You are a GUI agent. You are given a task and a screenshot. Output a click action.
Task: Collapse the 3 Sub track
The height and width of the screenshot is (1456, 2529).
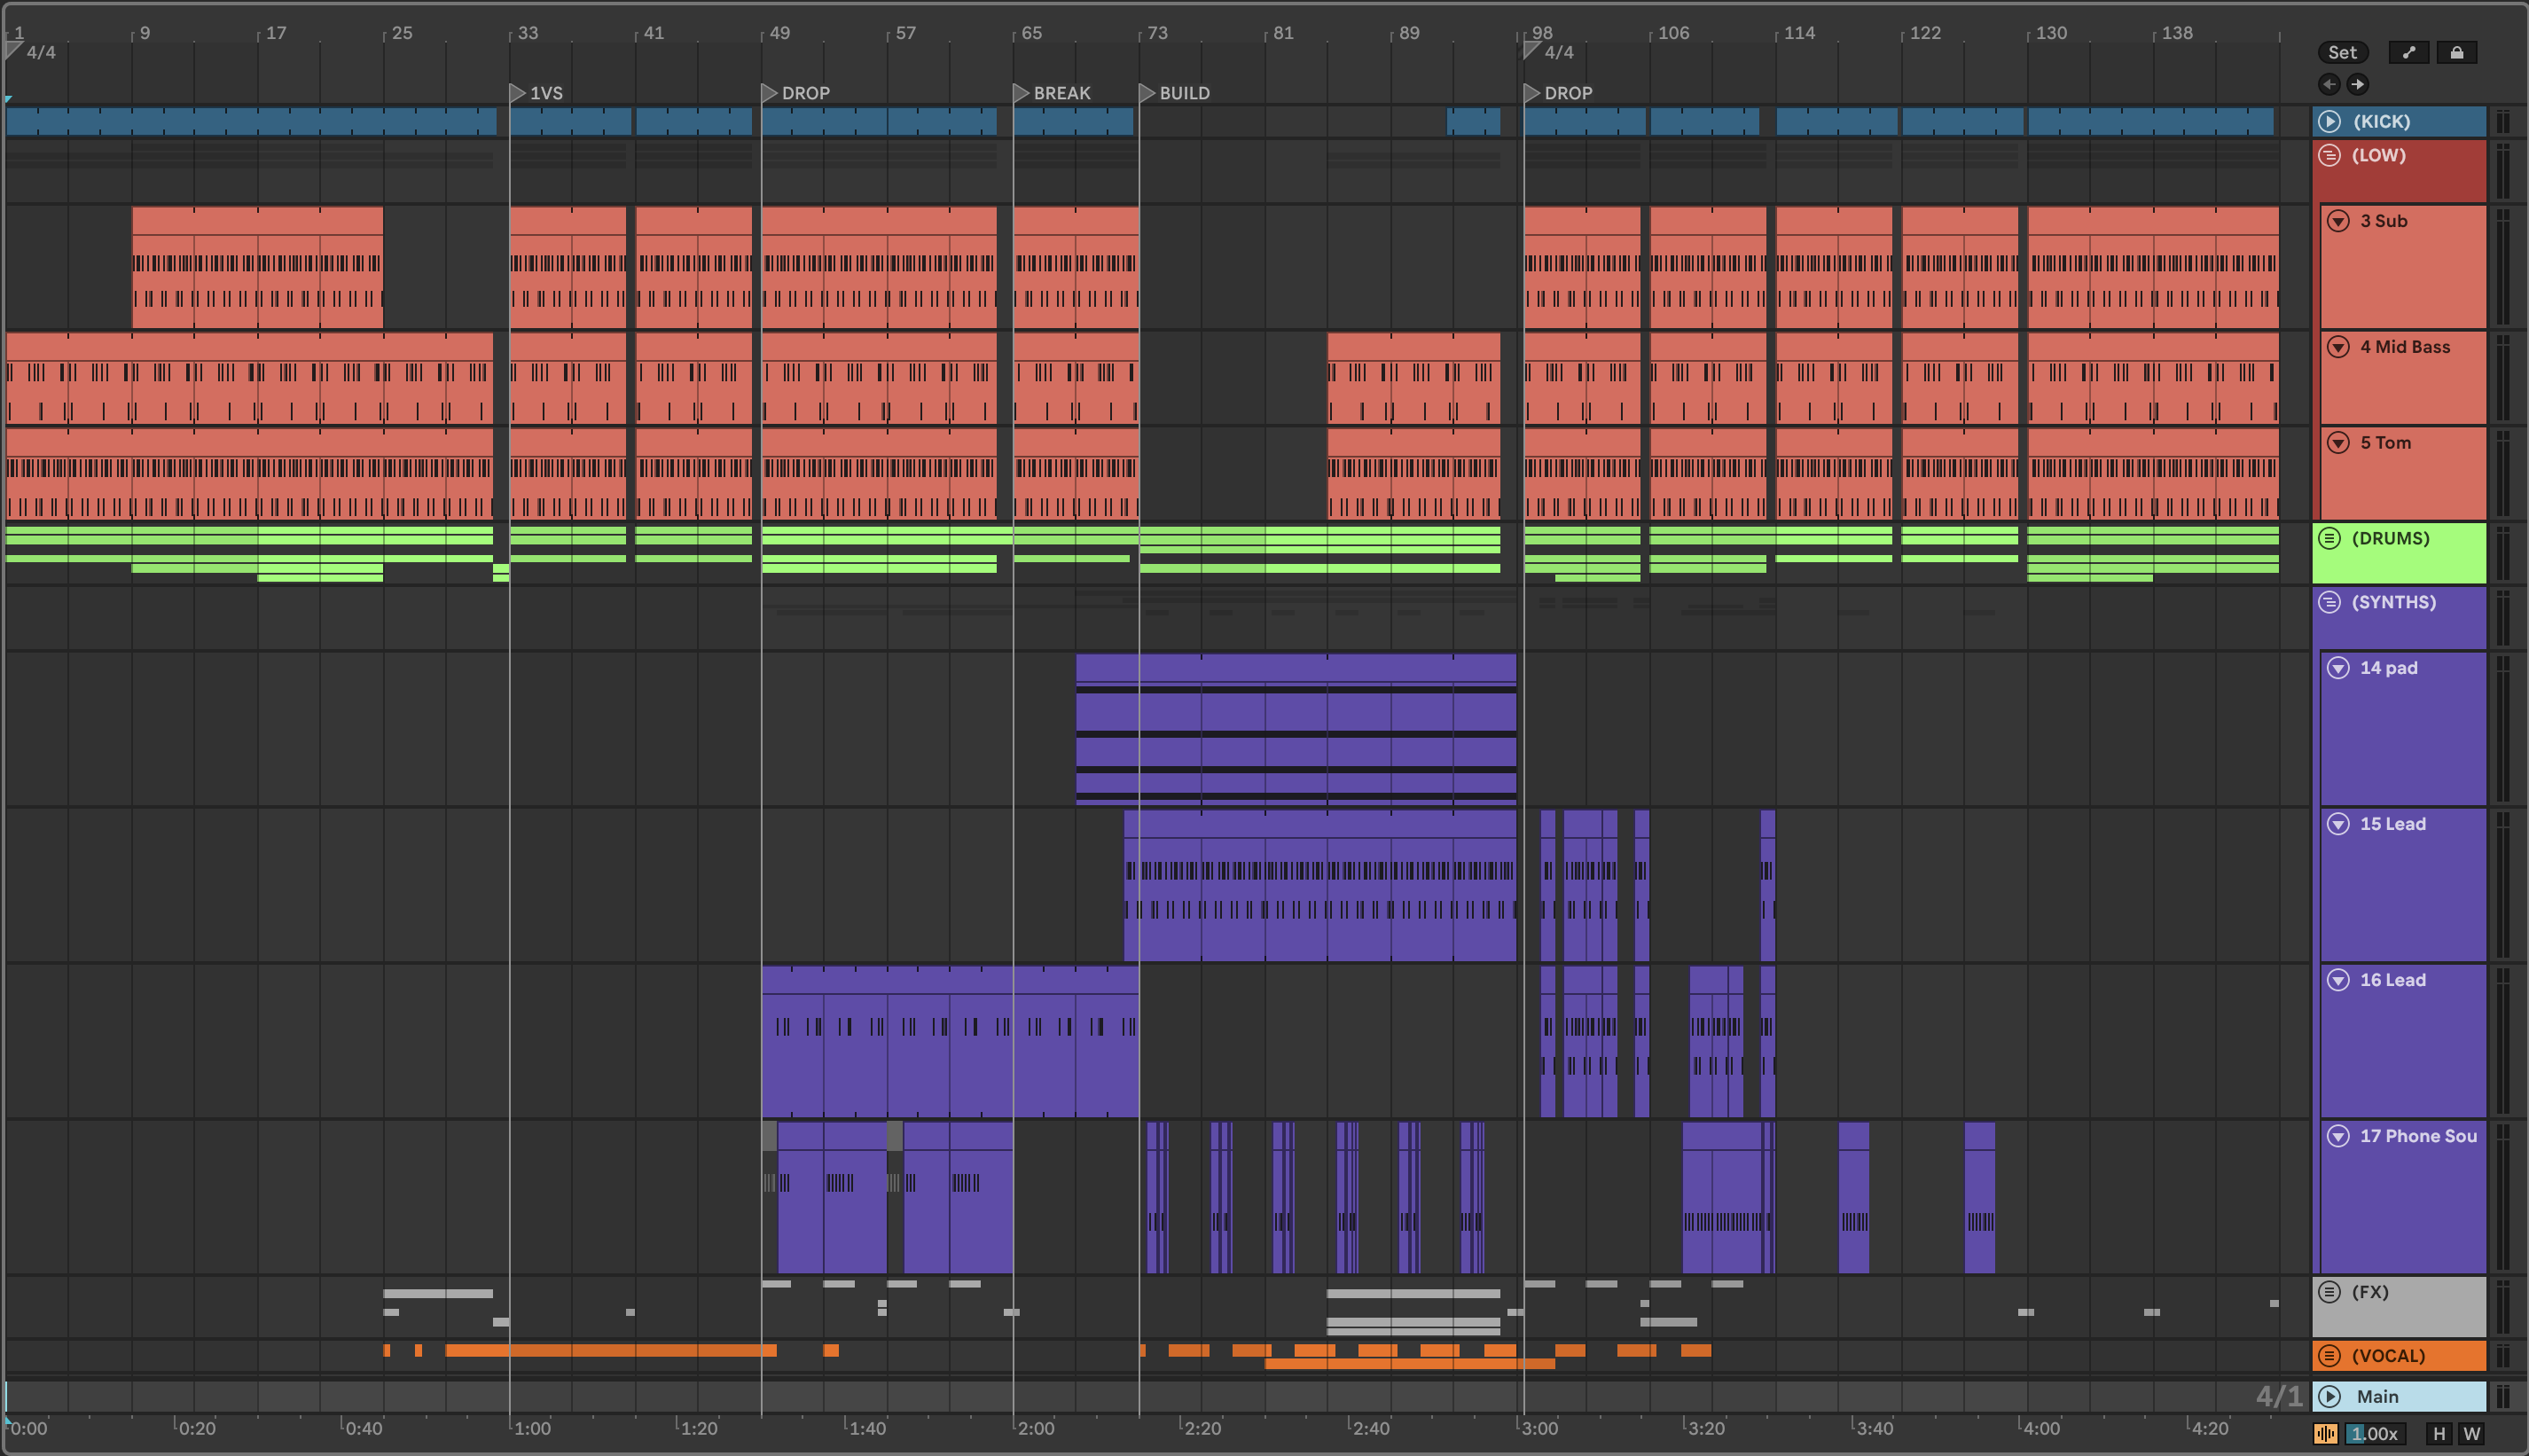pyautogui.click(x=2338, y=221)
